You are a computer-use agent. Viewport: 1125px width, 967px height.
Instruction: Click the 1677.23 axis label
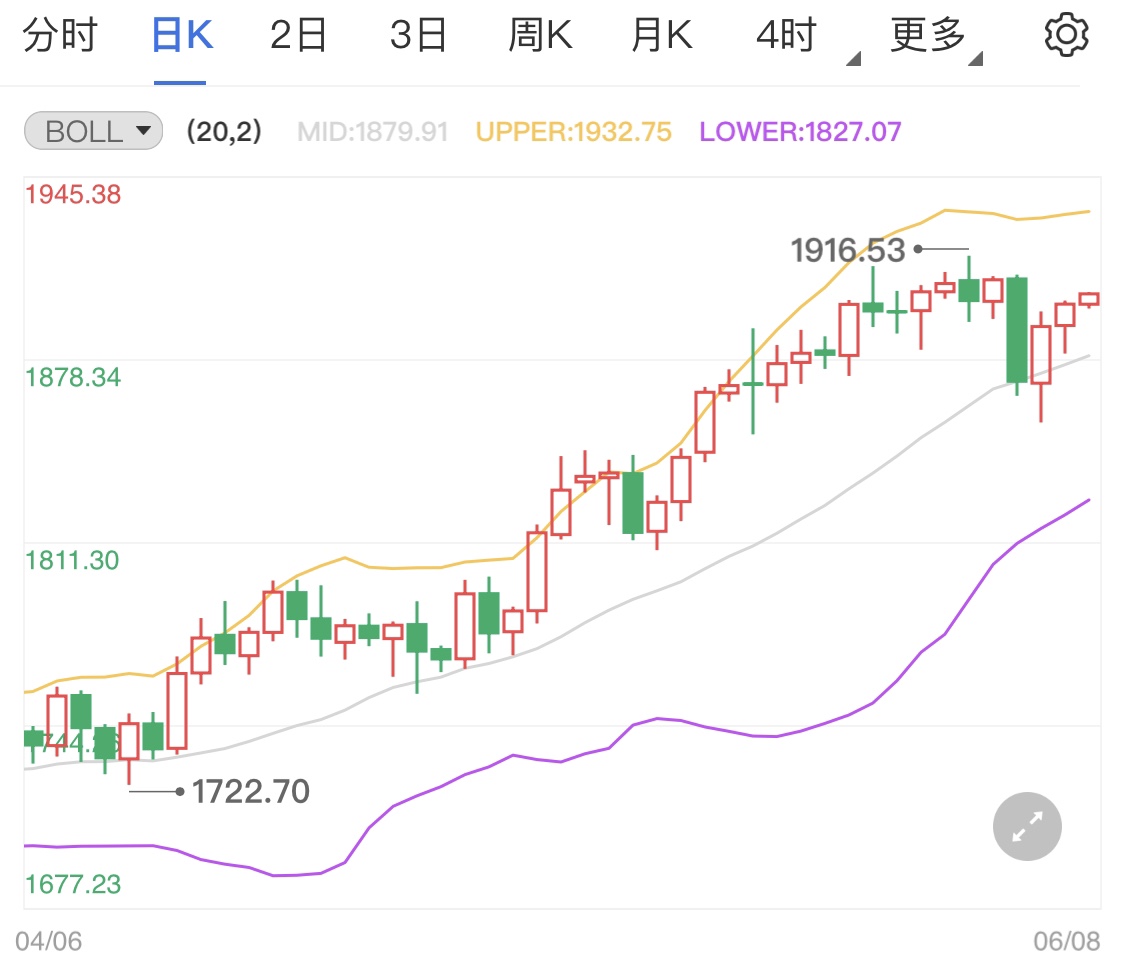(x=73, y=885)
